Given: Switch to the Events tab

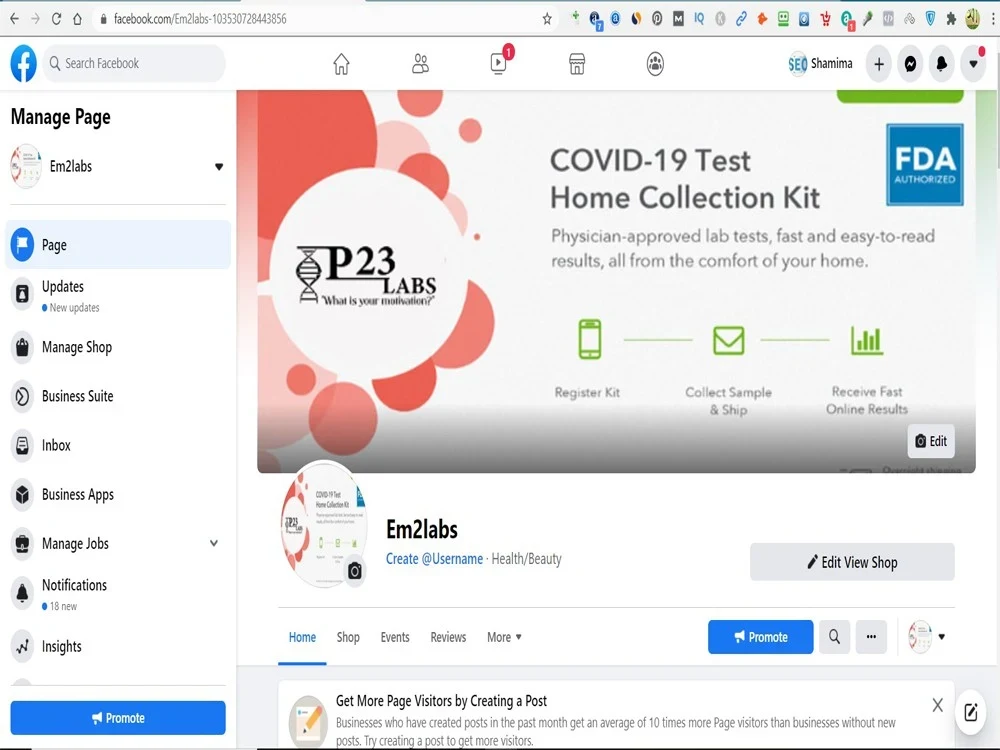Looking at the screenshot, I should pos(395,637).
